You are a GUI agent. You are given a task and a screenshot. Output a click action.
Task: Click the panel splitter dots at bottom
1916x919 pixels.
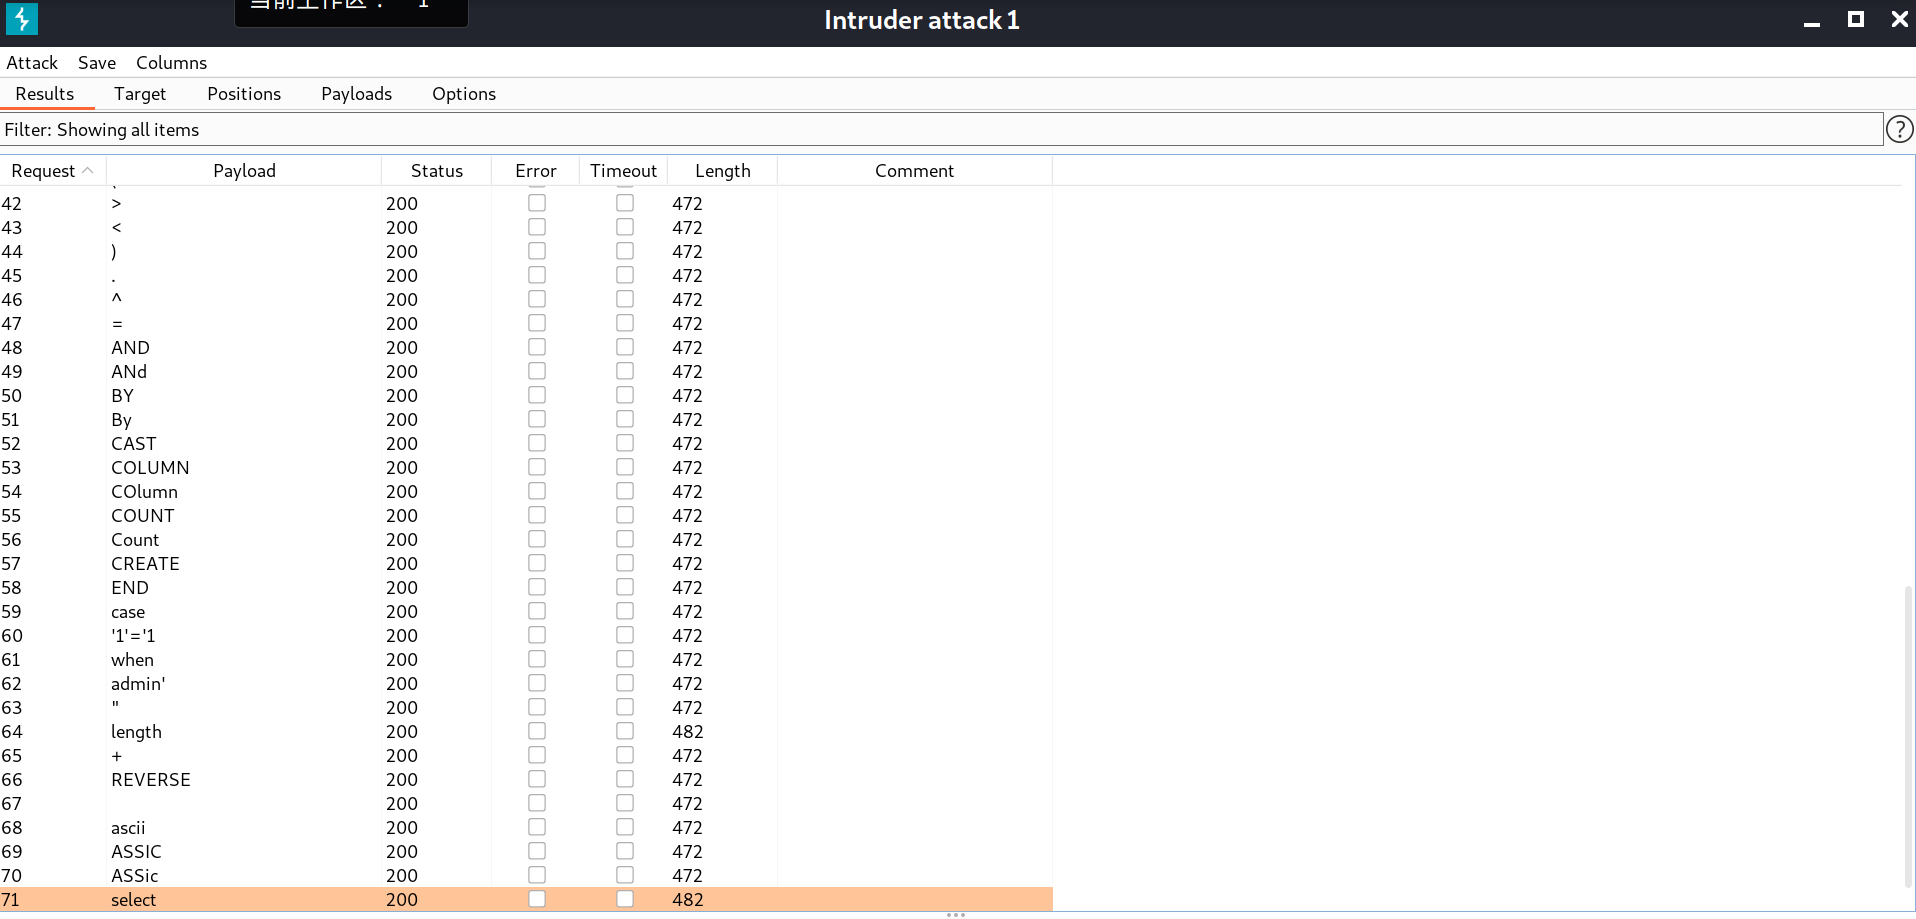pyautogui.click(x=956, y=914)
